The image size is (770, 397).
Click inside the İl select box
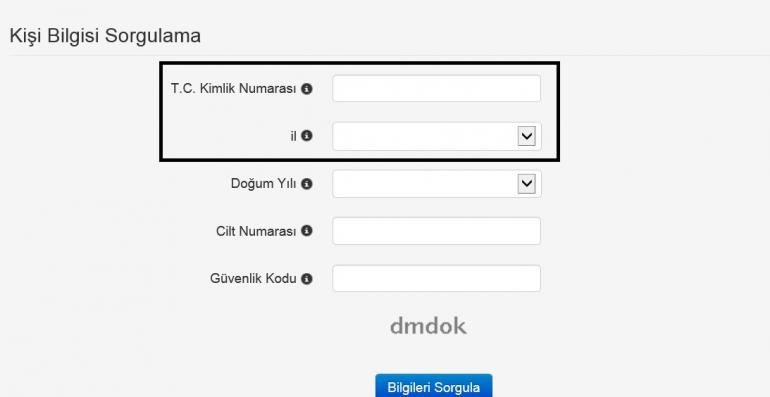(437, 136)
